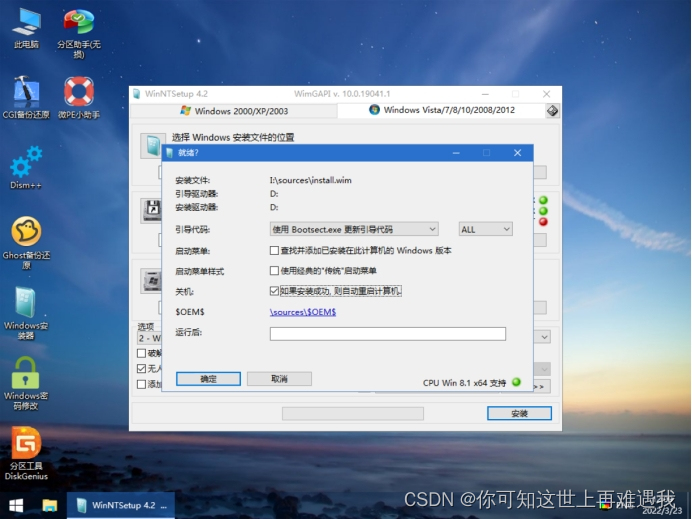Uncheck 如果安装成功则自动重启计算机

tap(274, 291)
